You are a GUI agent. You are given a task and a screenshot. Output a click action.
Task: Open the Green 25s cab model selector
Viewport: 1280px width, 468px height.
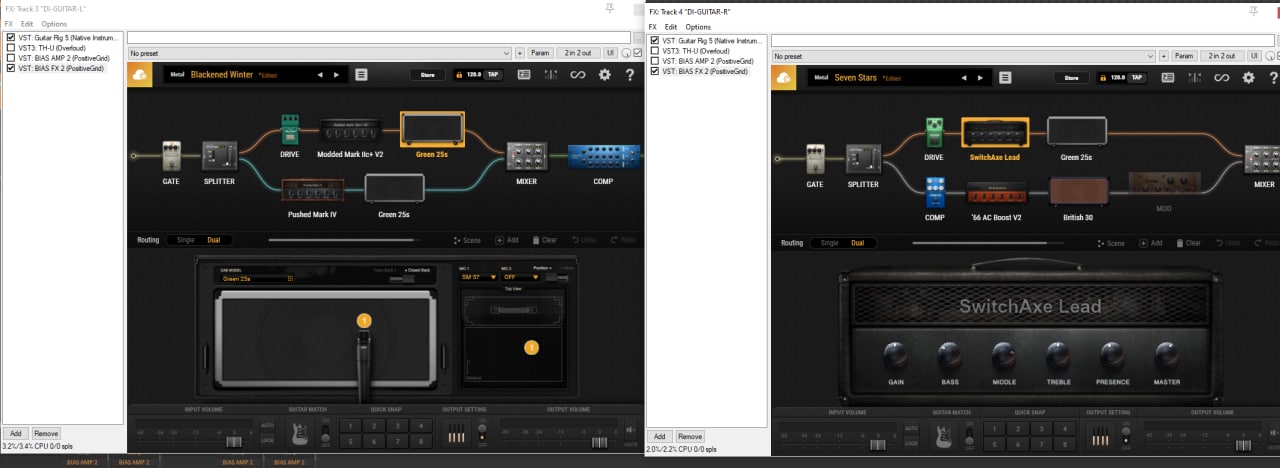[x=257, y=279]
